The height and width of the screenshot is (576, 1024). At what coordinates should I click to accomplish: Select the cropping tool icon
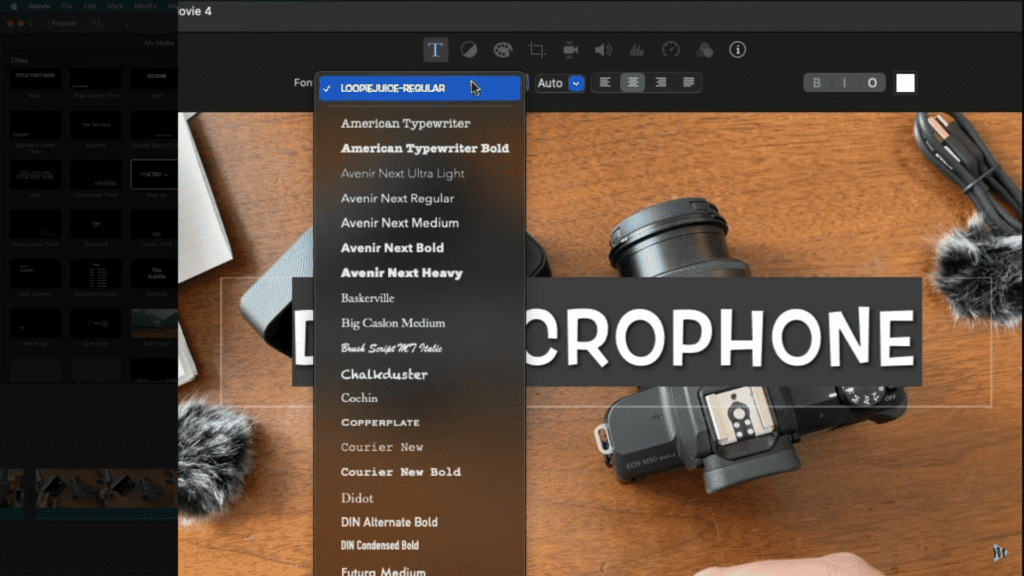pyautogui.click(x=537, y=50)
